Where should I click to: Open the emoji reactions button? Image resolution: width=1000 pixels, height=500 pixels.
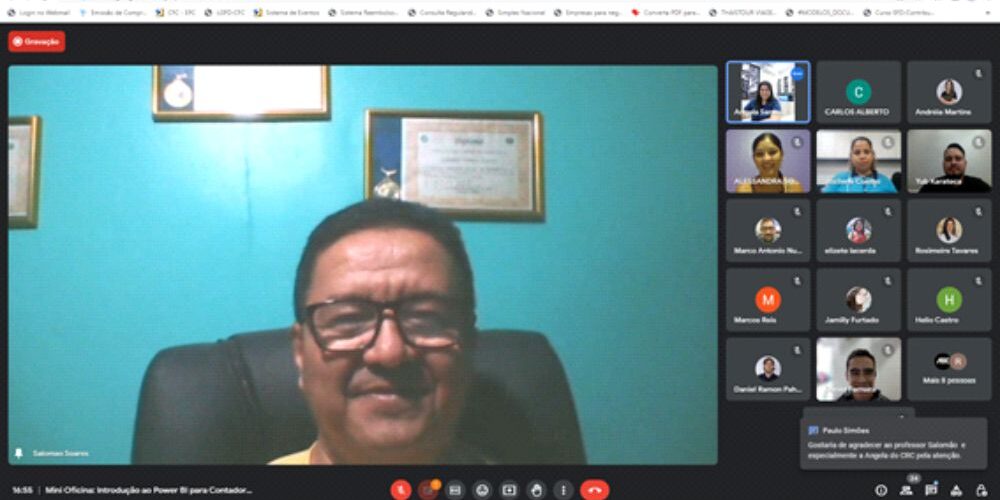483,490
